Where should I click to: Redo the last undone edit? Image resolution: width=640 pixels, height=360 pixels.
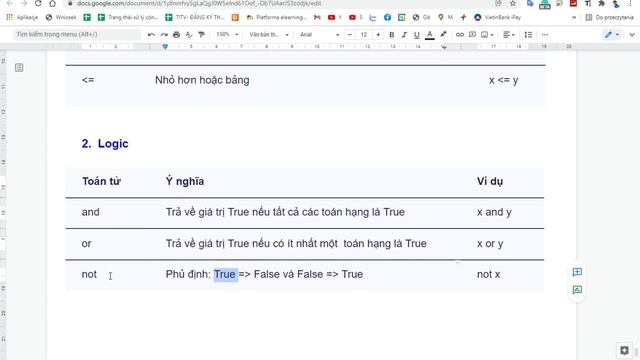click(164, 35)
